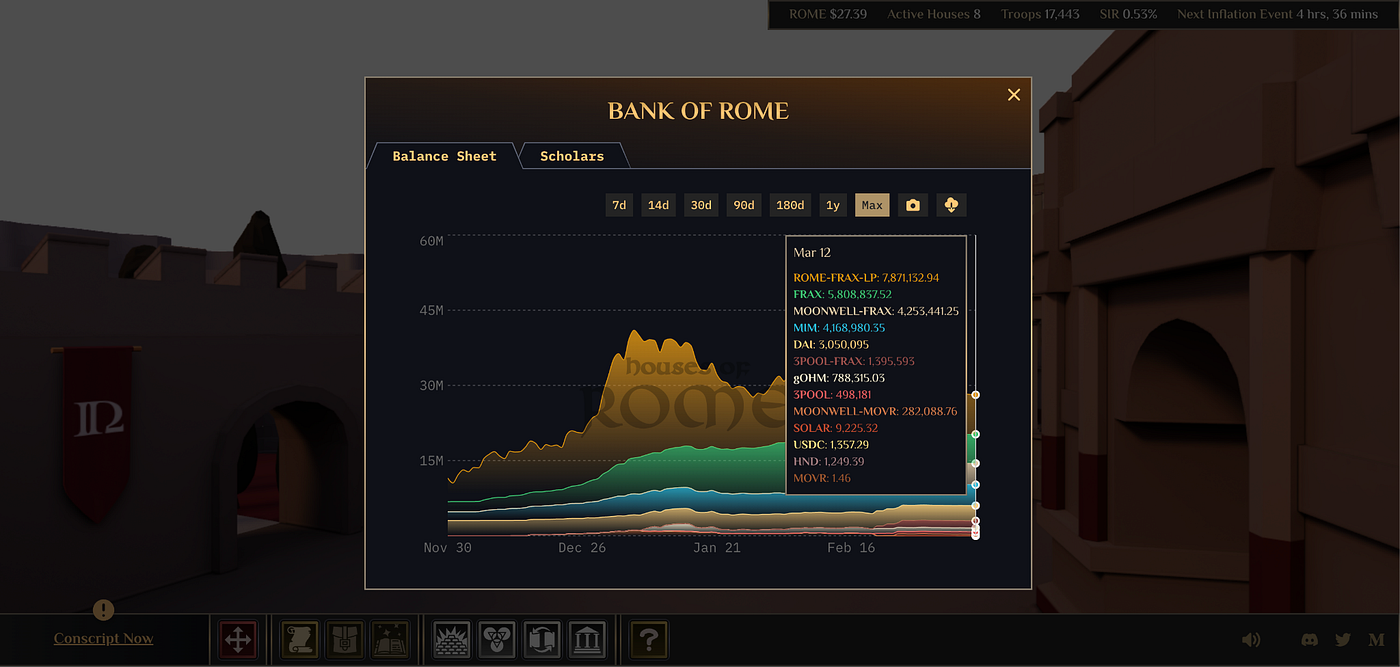
Task: Click the green FRAX chart endpoint marker
Action: (975, 434)
